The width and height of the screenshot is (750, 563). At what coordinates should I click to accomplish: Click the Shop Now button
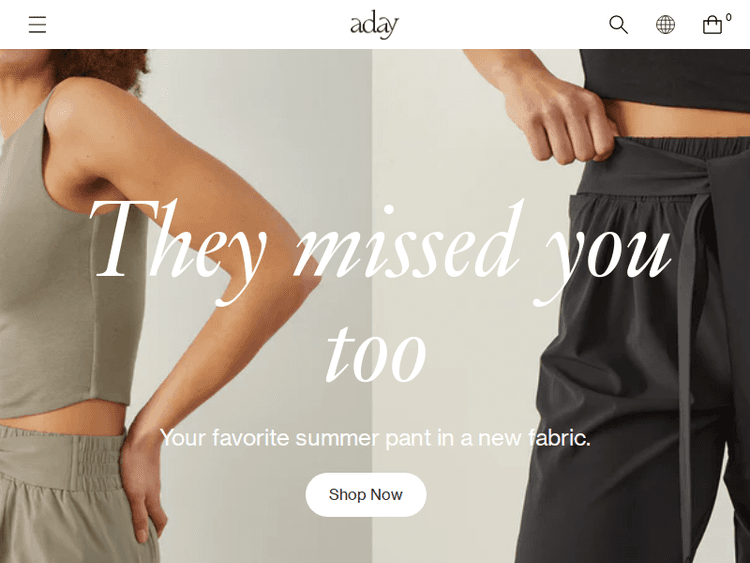[366, 495]
